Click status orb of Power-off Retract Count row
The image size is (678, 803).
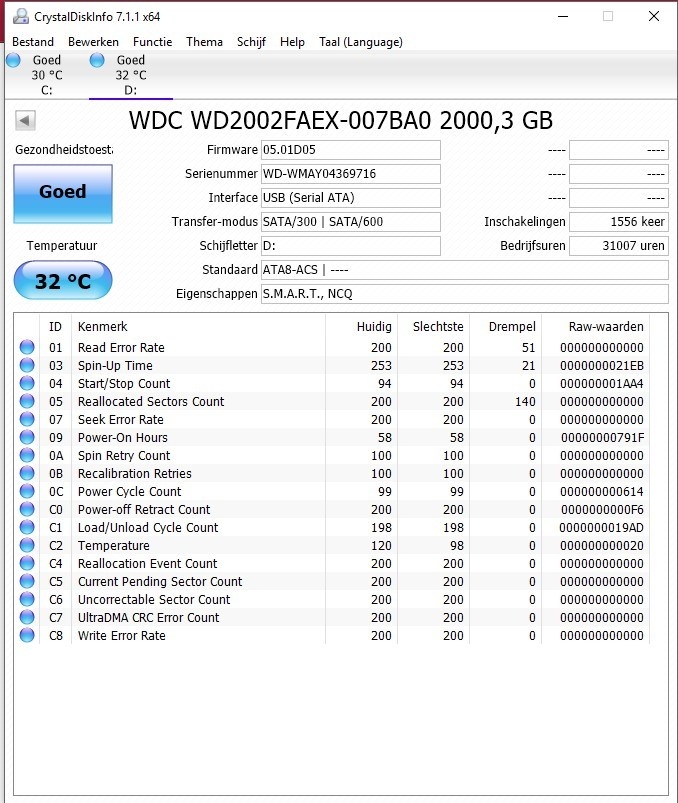[x=27, y=509]
